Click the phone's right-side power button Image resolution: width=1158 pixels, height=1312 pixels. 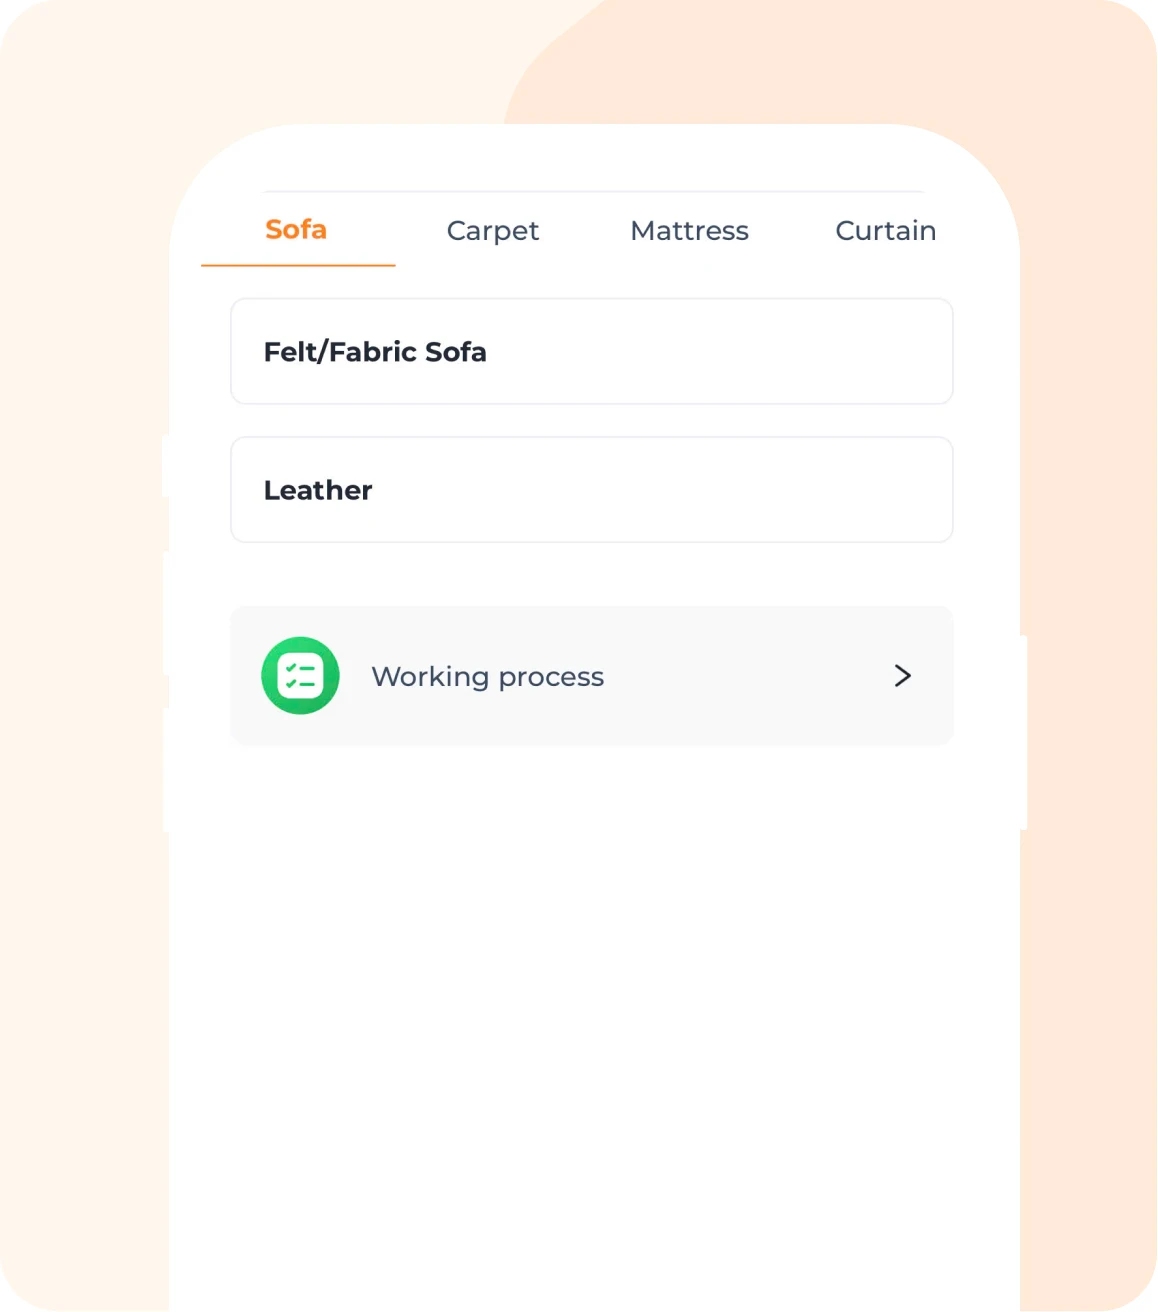[1024, 732]
